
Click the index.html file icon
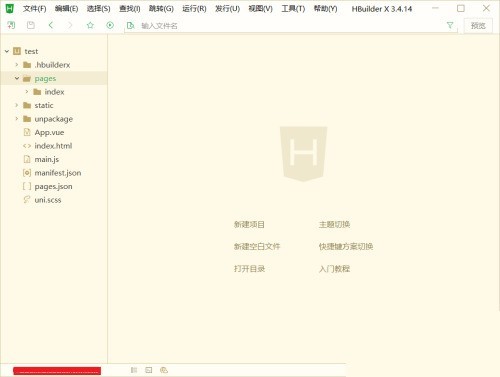click(x=27, y=146)
